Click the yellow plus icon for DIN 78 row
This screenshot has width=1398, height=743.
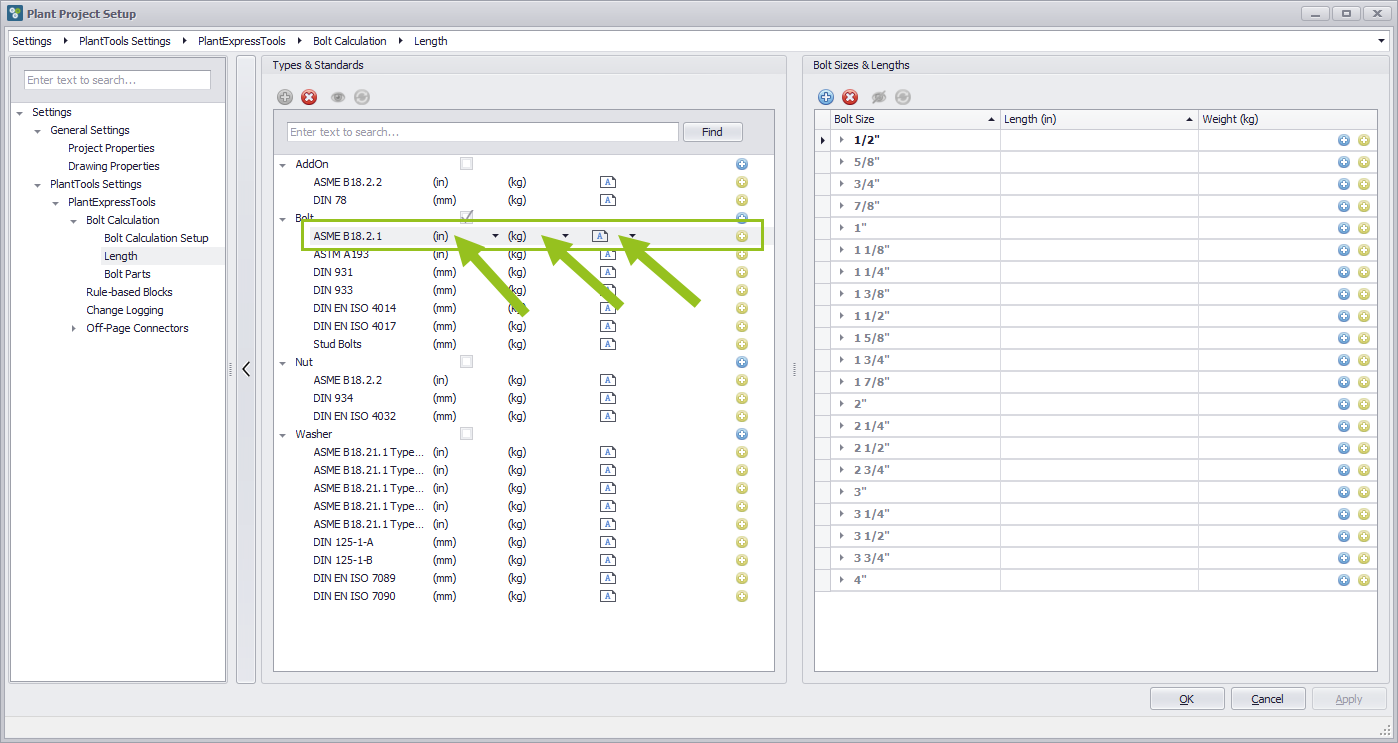tap(742, 200)
